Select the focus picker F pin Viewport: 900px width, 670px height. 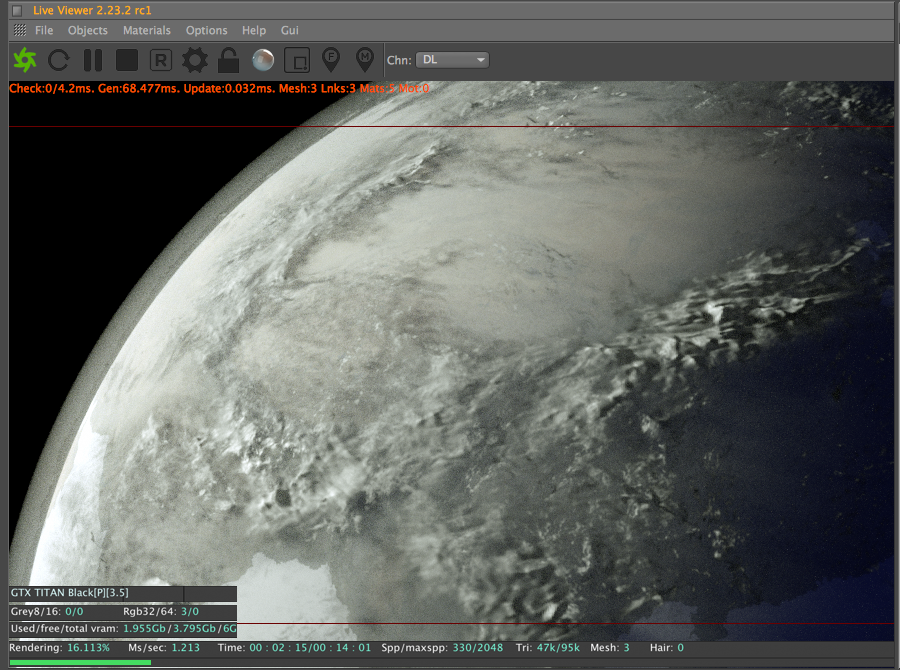331,60
